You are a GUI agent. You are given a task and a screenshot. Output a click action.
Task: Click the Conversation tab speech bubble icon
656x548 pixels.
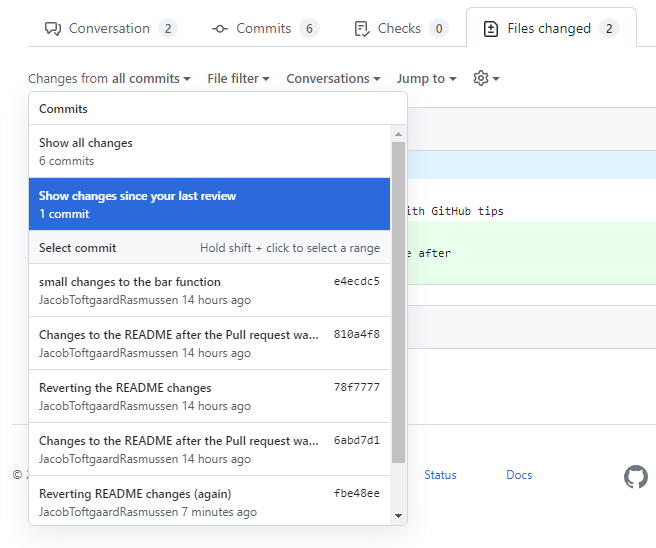point(54,29)
